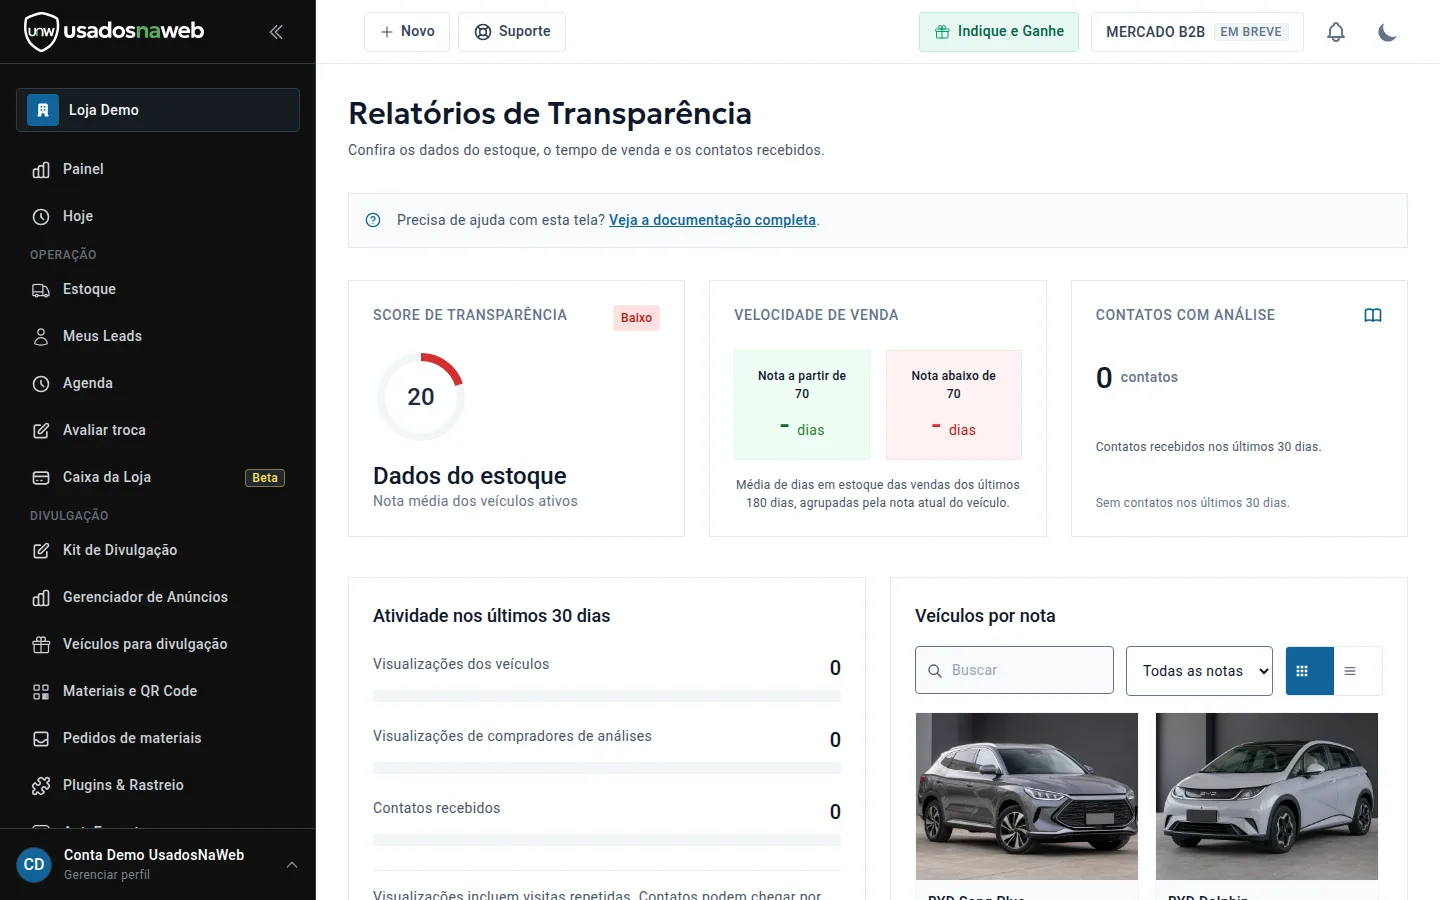Click the Painel chart icon in sidebar
The image size is (1440, 900).
41,170
